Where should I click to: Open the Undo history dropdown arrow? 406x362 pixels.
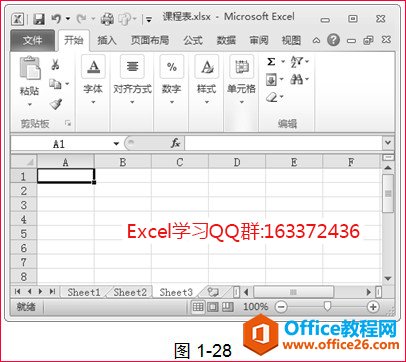(x=68, y=19)
